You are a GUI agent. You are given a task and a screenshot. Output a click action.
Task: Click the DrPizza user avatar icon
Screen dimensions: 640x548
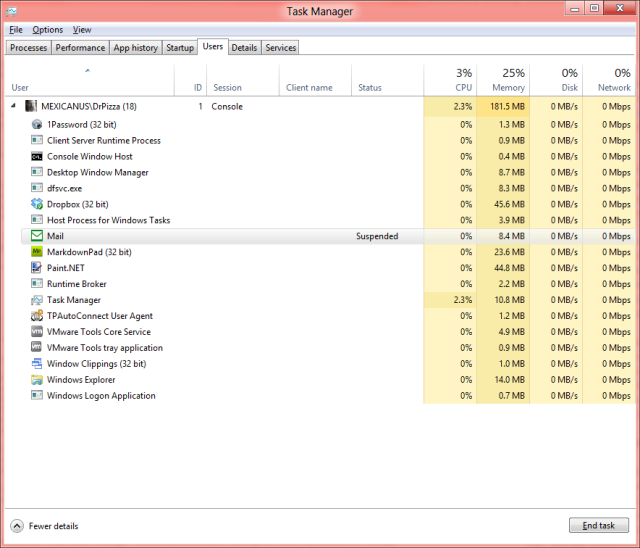(31, 106)
